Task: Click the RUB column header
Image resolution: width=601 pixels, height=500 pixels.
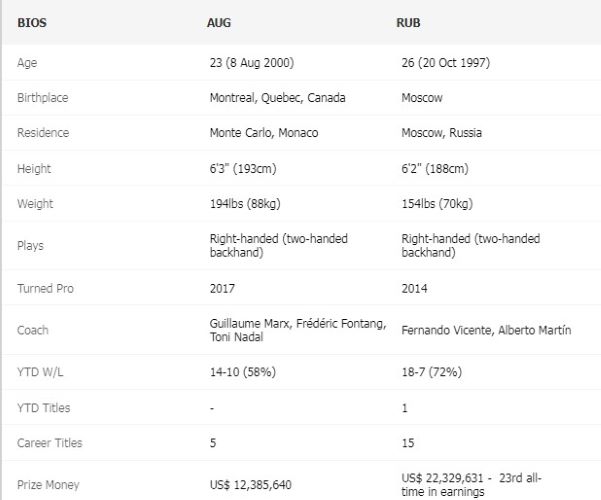Action: pyautogui.click(x=412, y=22)
